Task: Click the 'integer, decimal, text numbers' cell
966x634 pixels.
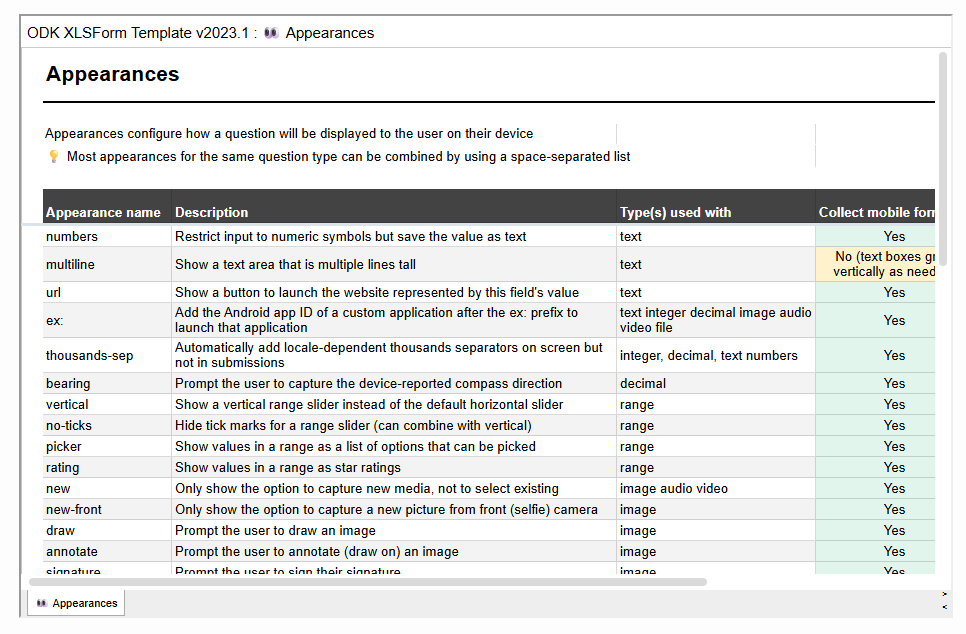Action: click(x=709, y=355)
